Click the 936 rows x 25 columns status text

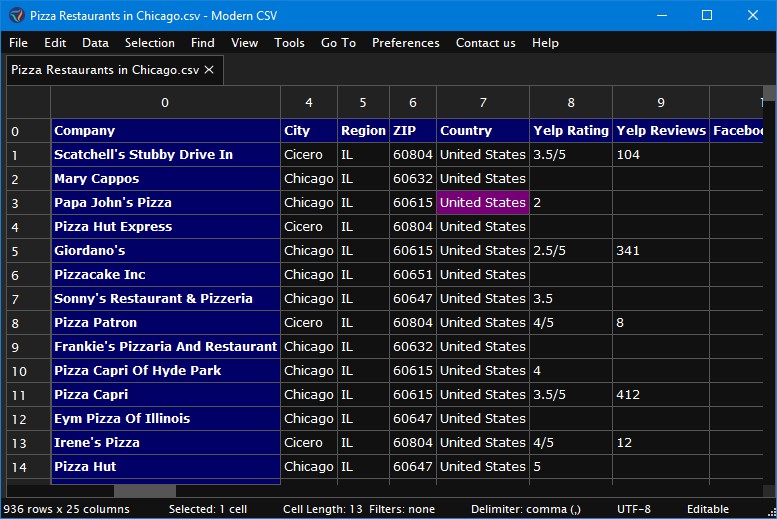pyautogui.click(x=66, y=509)
